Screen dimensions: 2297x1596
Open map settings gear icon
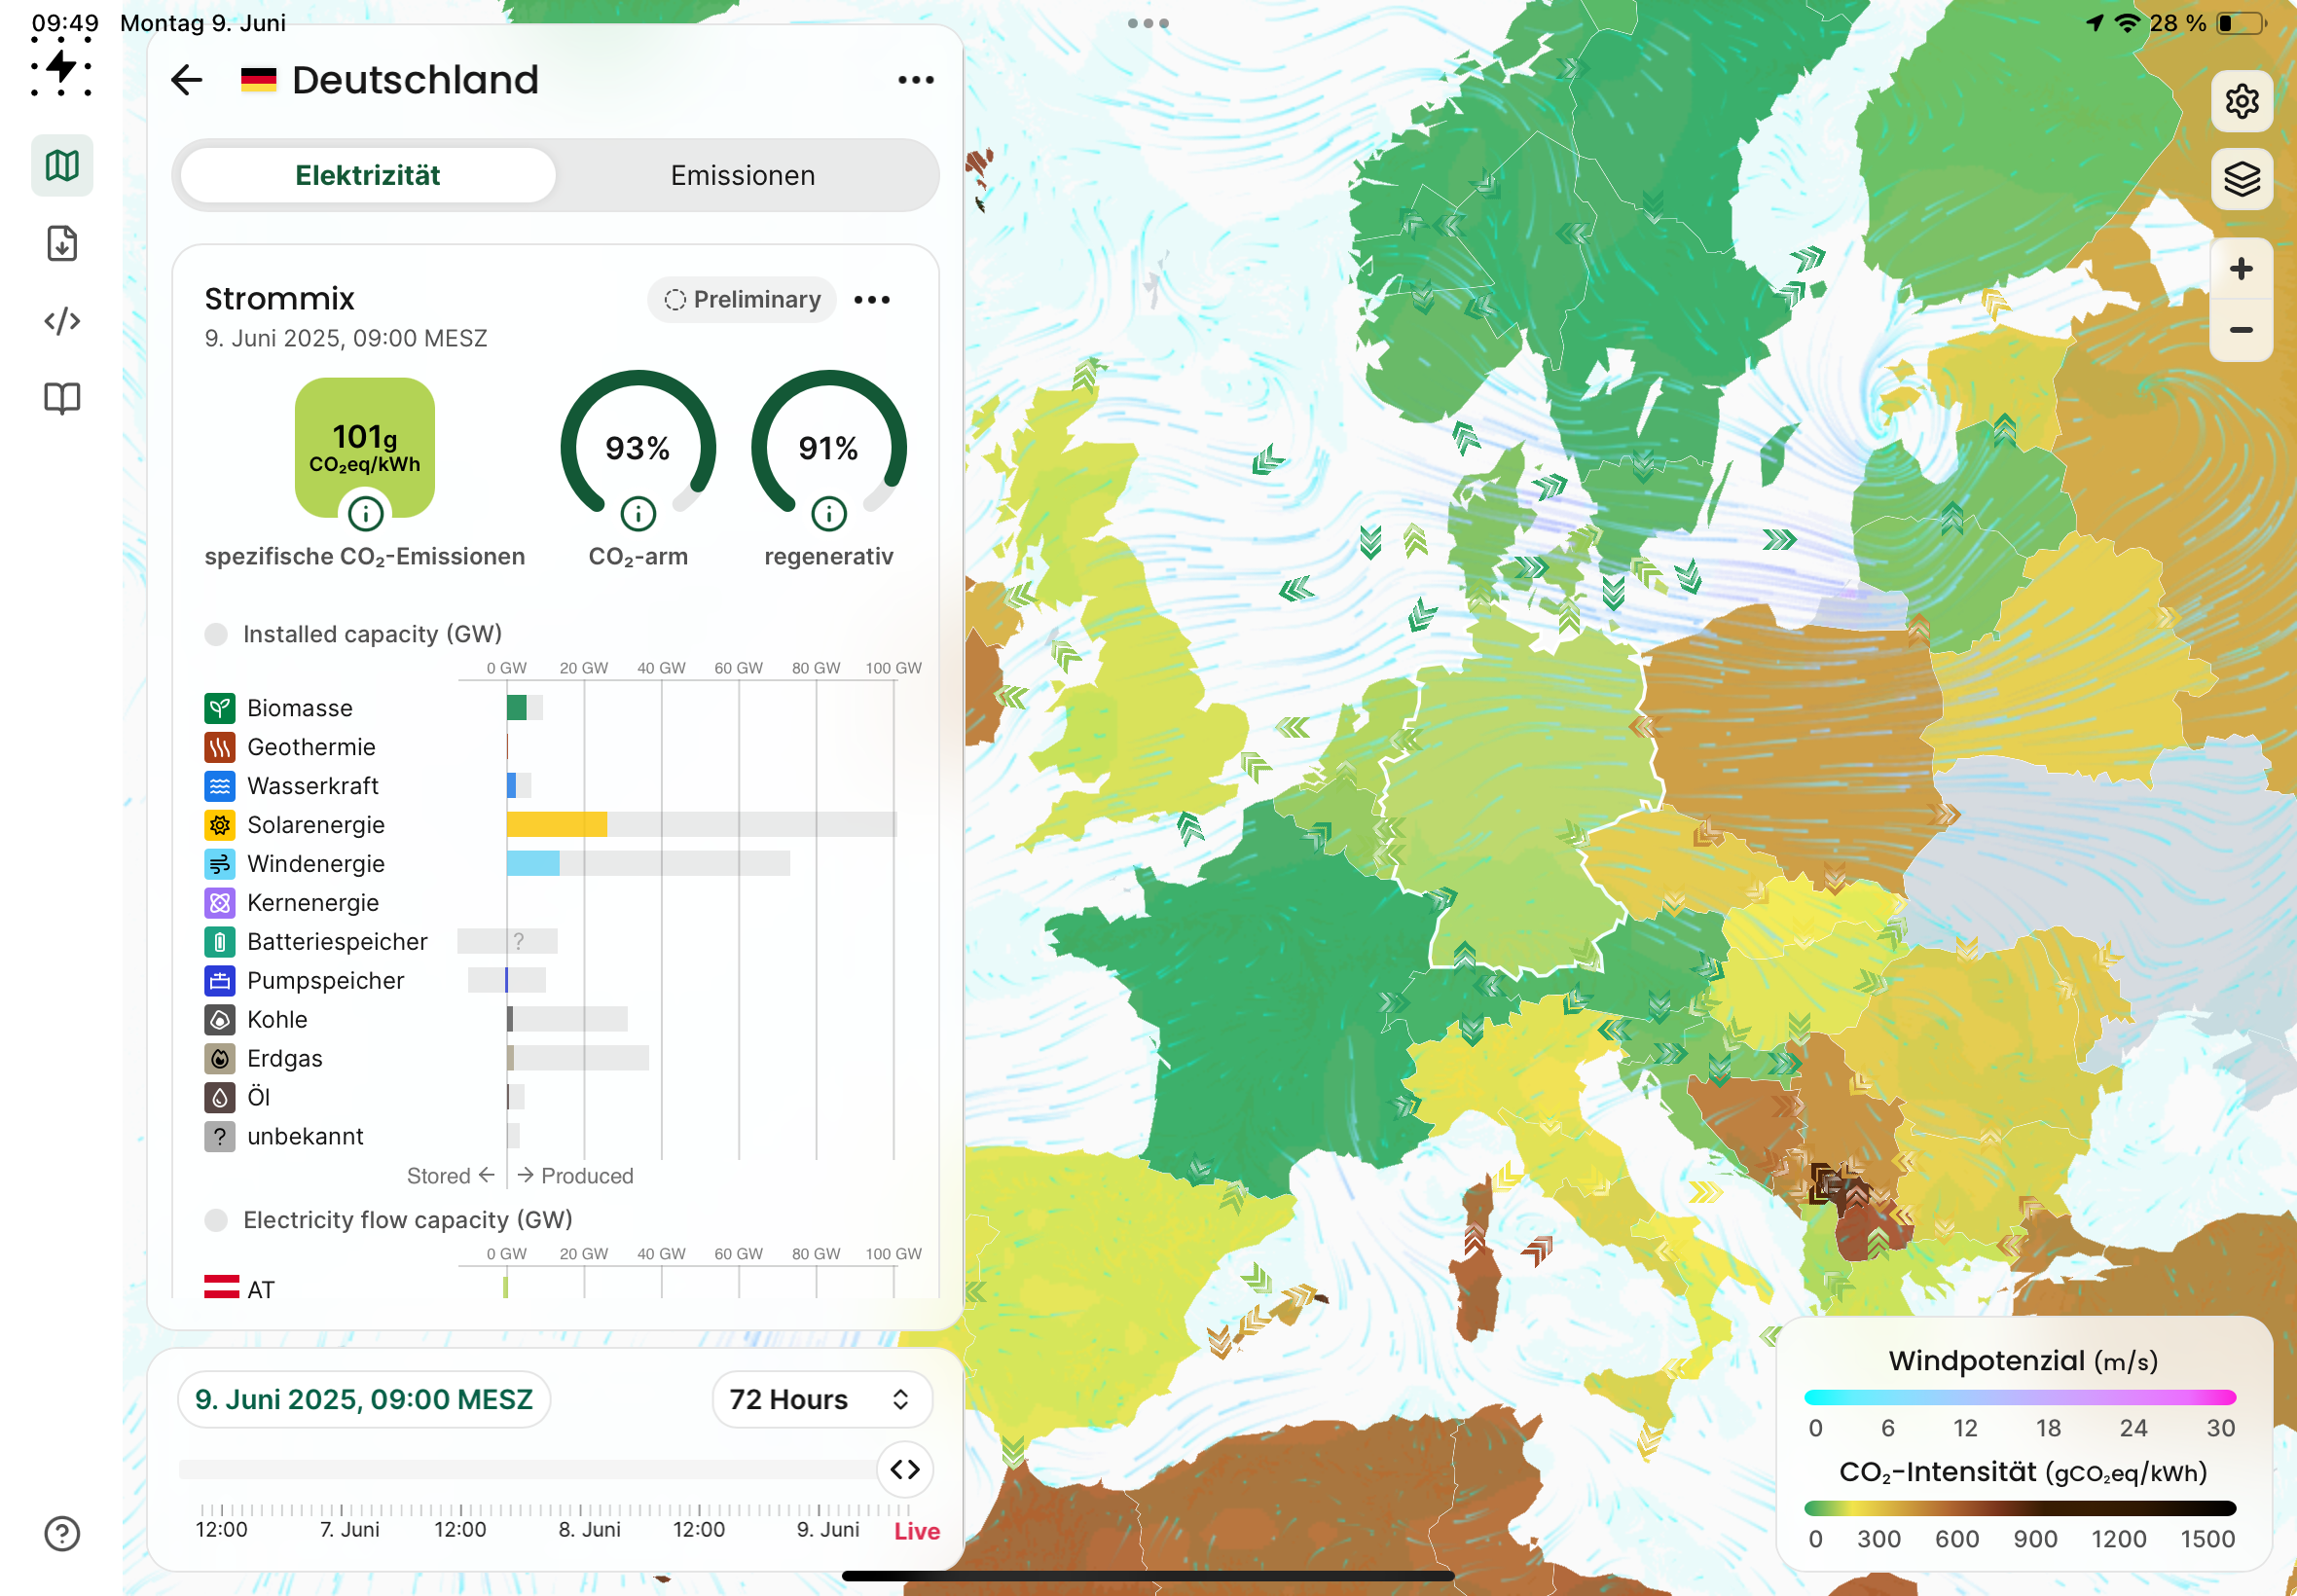tap(2241, 101)
